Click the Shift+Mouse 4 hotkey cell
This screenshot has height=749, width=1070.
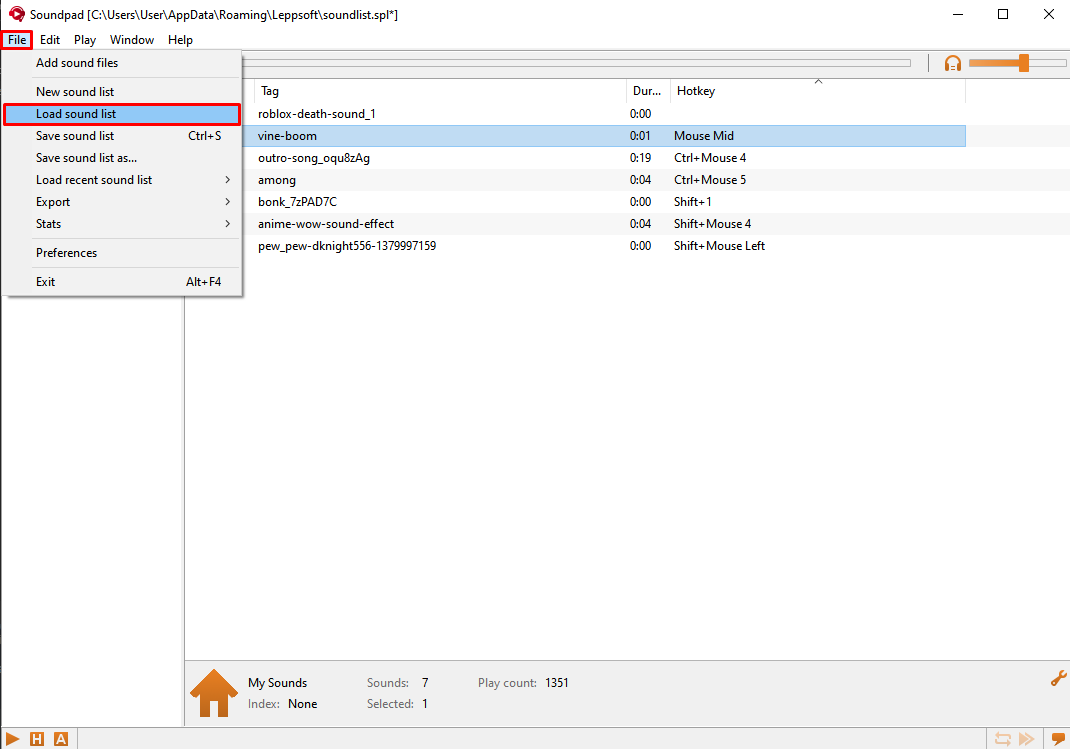click(x=712, y=224)
